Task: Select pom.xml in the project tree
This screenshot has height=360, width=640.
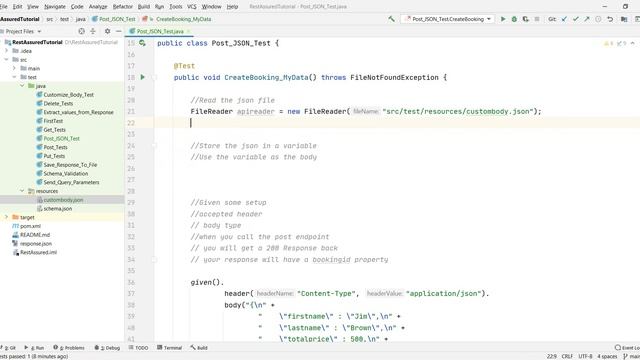Action: pyautogui.click(x=30, y=226)
